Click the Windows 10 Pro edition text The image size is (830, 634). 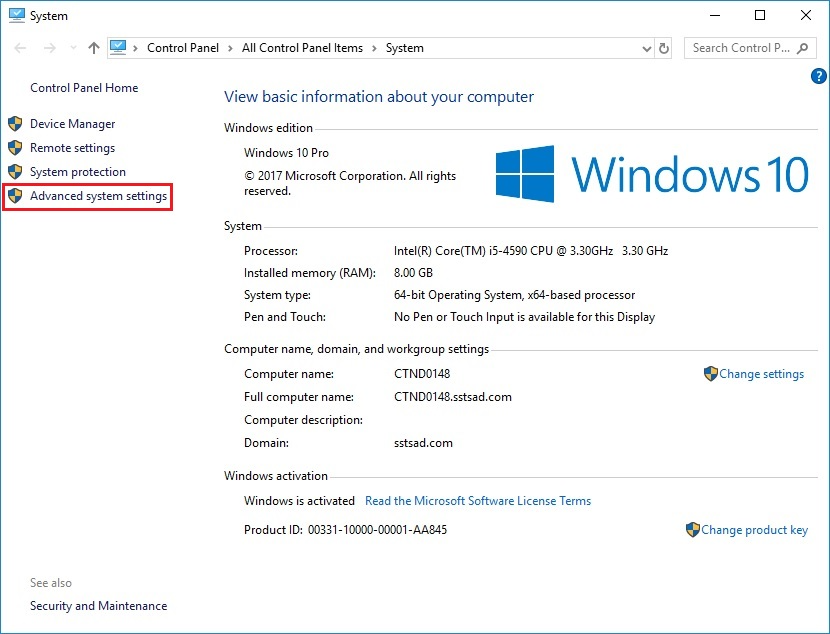[286, 153]
